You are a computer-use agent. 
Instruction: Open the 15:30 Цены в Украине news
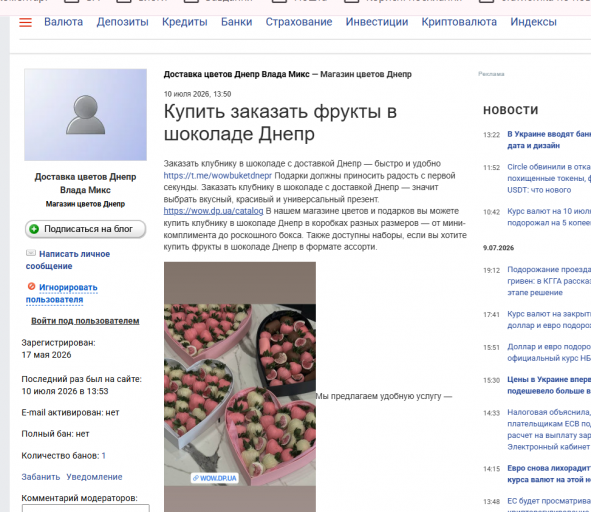549,385
